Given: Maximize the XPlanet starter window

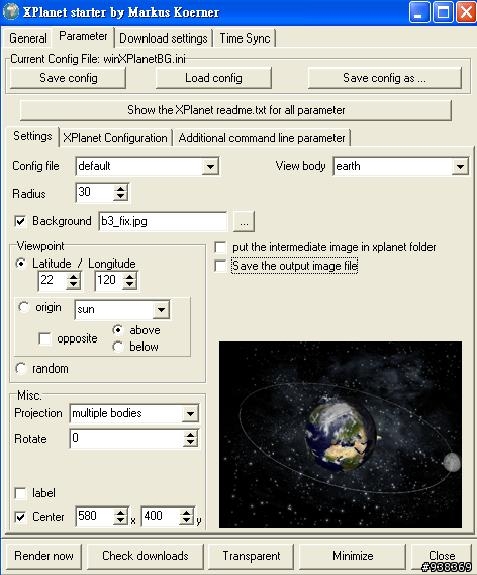Looking at the screenshot, I should [x=443, y=12].
